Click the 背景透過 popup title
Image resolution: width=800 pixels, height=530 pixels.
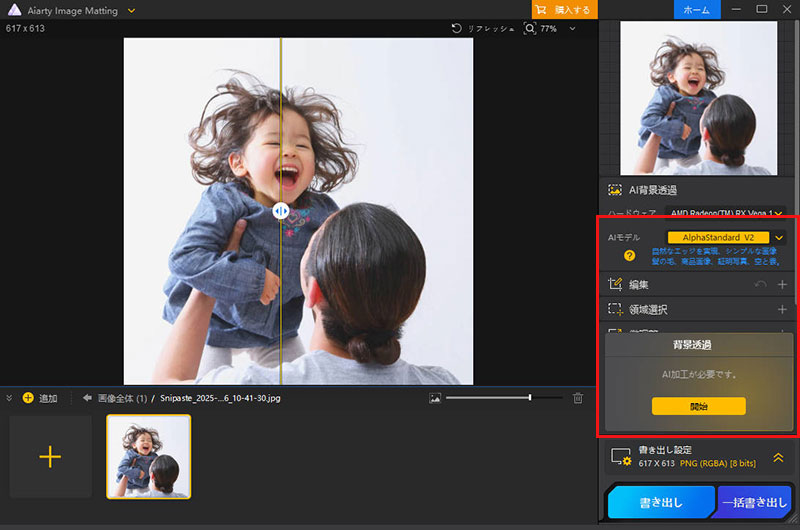tap(692, 345)
